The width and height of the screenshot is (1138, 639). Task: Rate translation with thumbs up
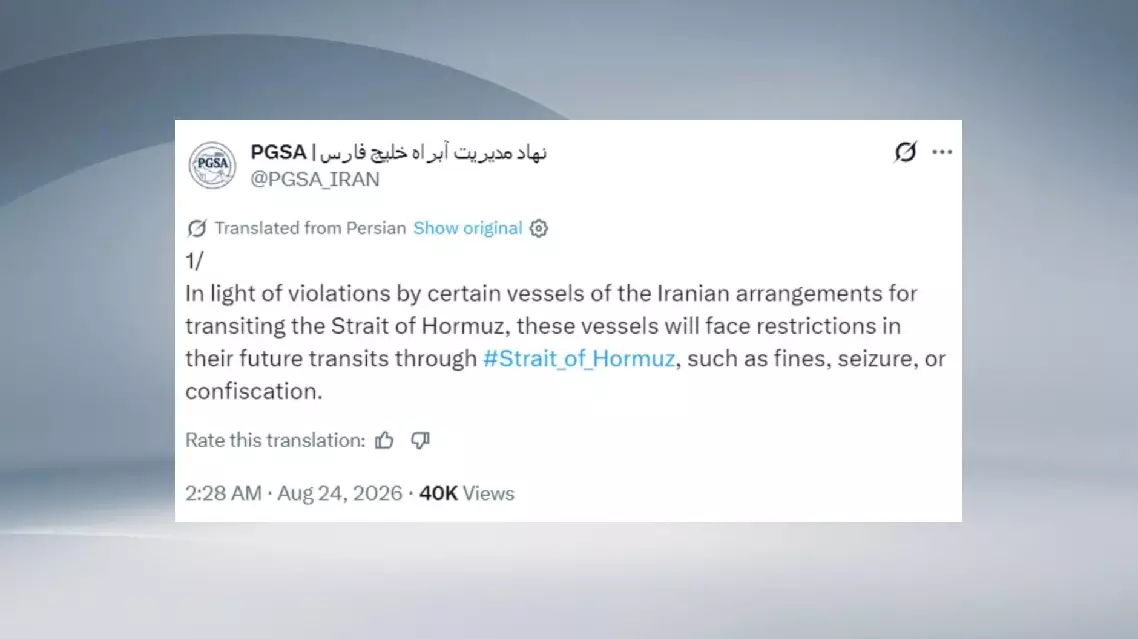point(384,440)
